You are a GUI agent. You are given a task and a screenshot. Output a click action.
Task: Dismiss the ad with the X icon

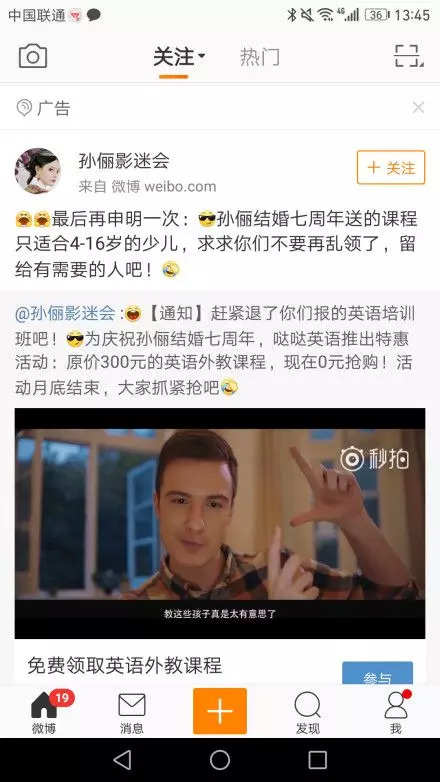(418, 107)
